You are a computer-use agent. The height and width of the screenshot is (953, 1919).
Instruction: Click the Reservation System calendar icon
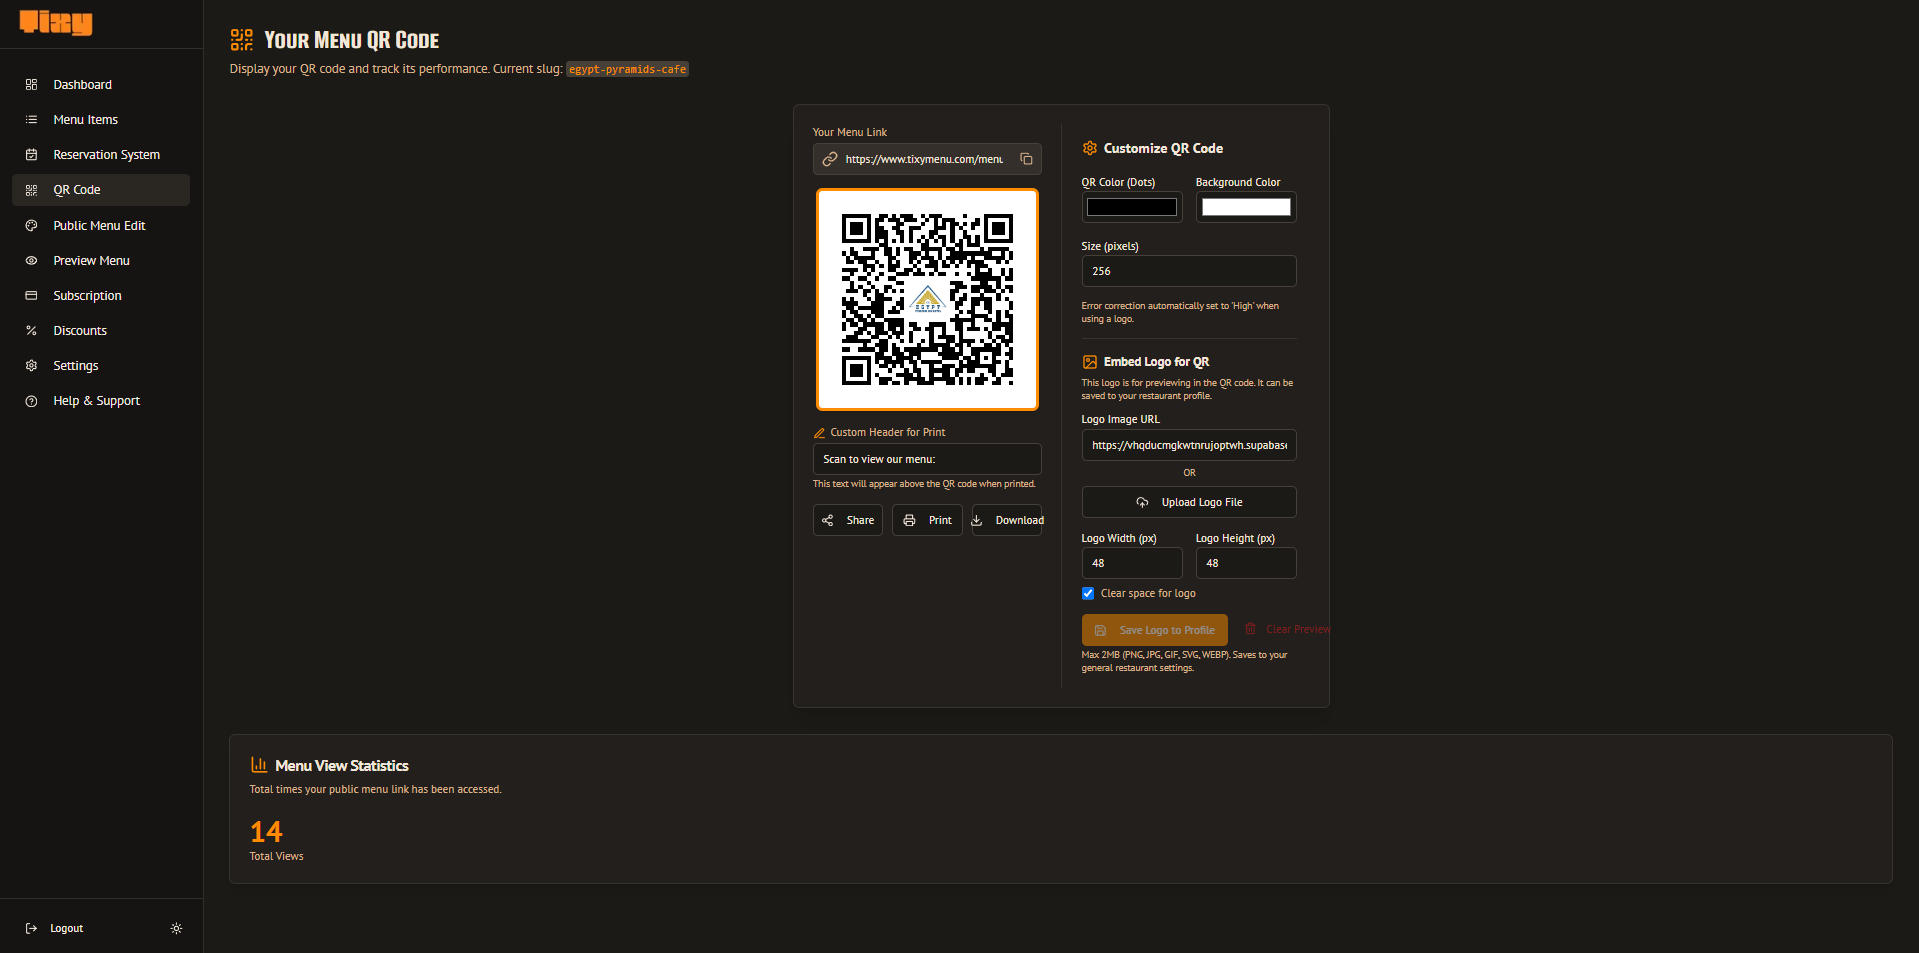click(31, 155)
